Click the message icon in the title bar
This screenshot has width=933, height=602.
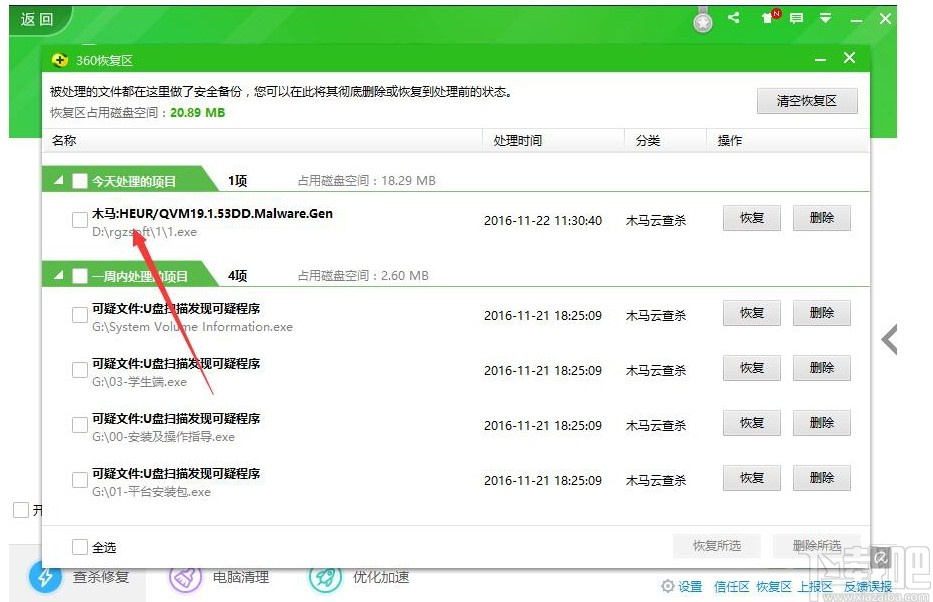click(796, 18)
